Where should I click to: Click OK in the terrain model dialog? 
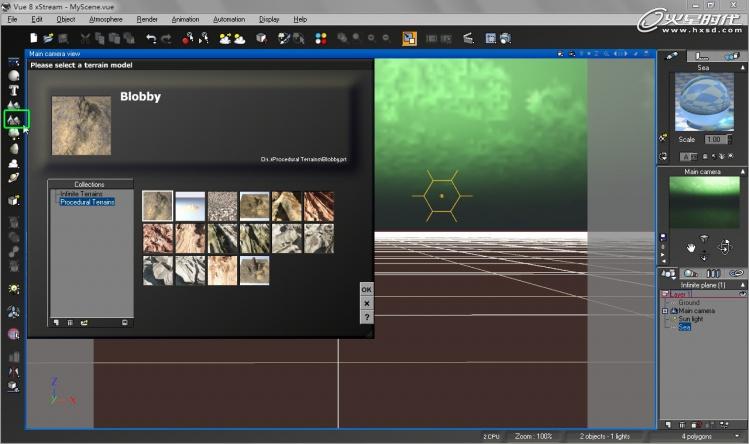click(x=366, y=290)
